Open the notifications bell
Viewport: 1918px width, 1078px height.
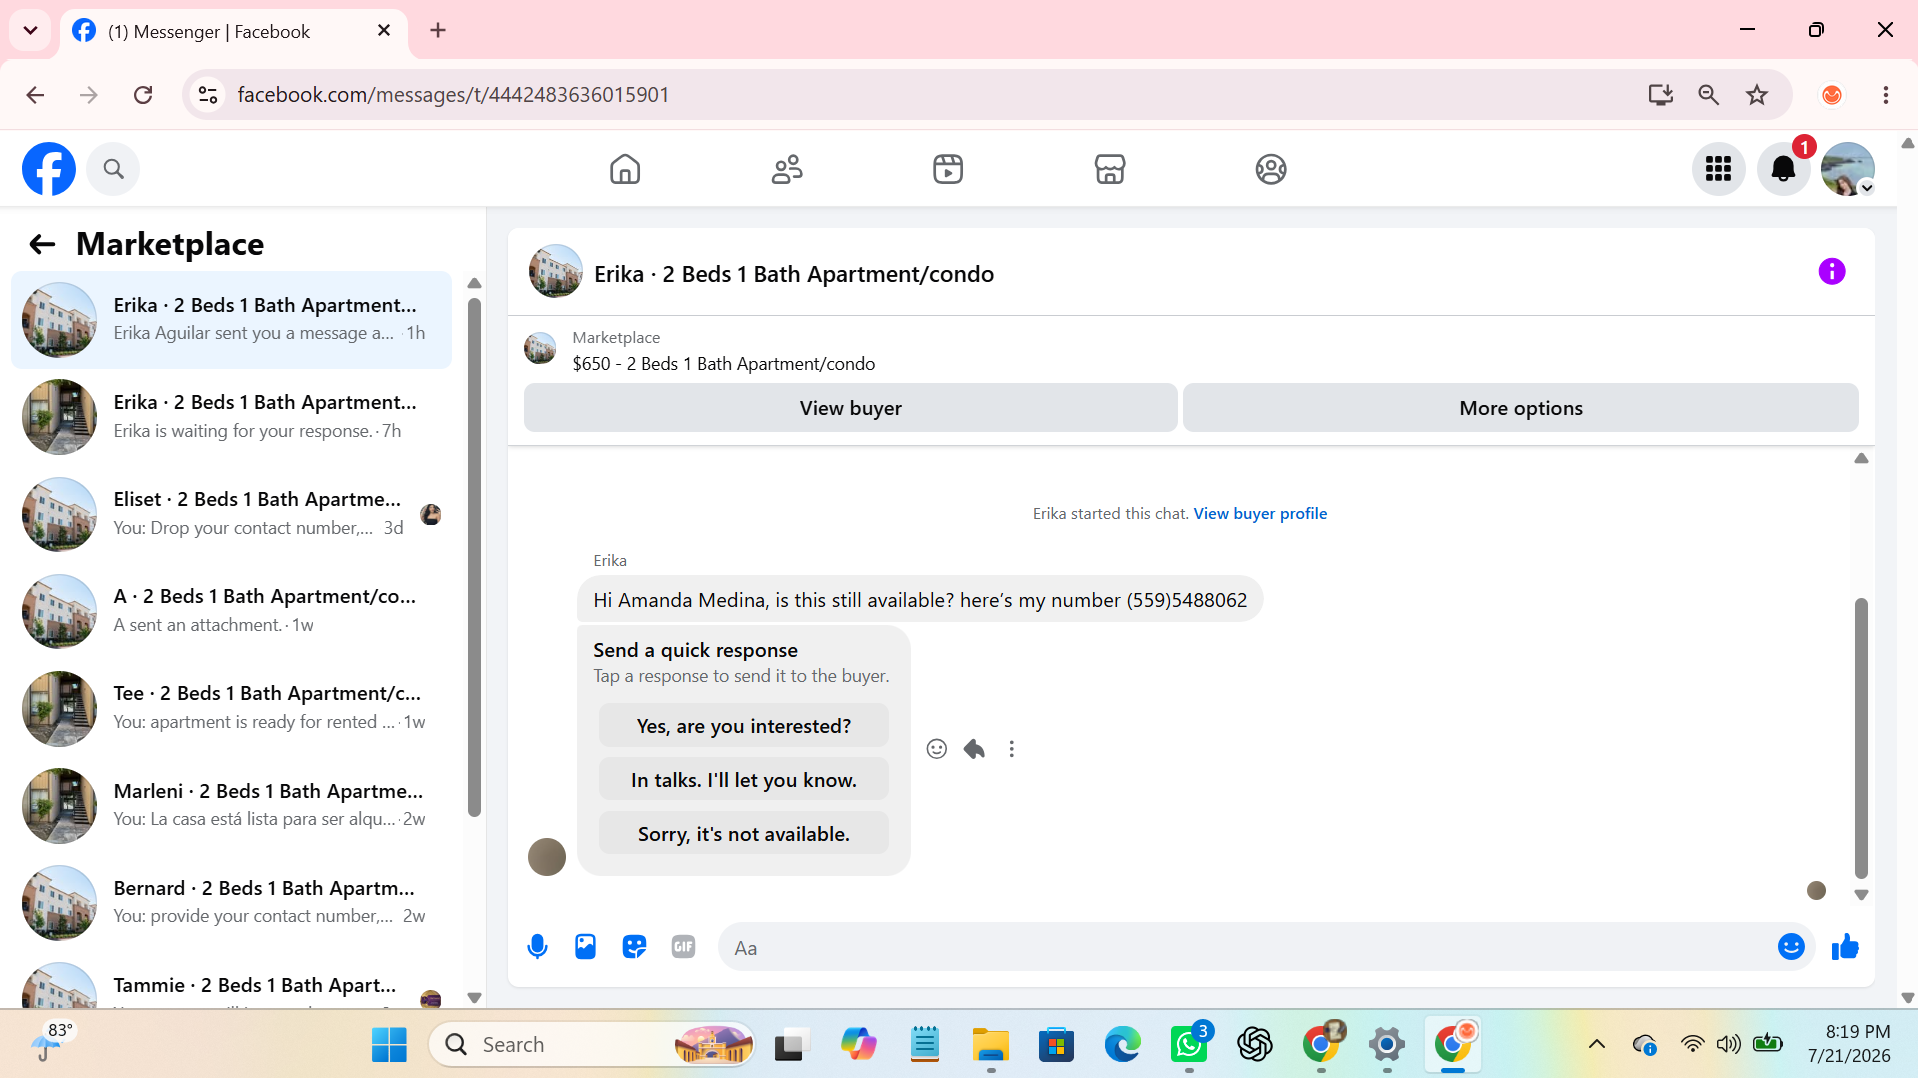pyautogui.click(x=1783, y=169)
